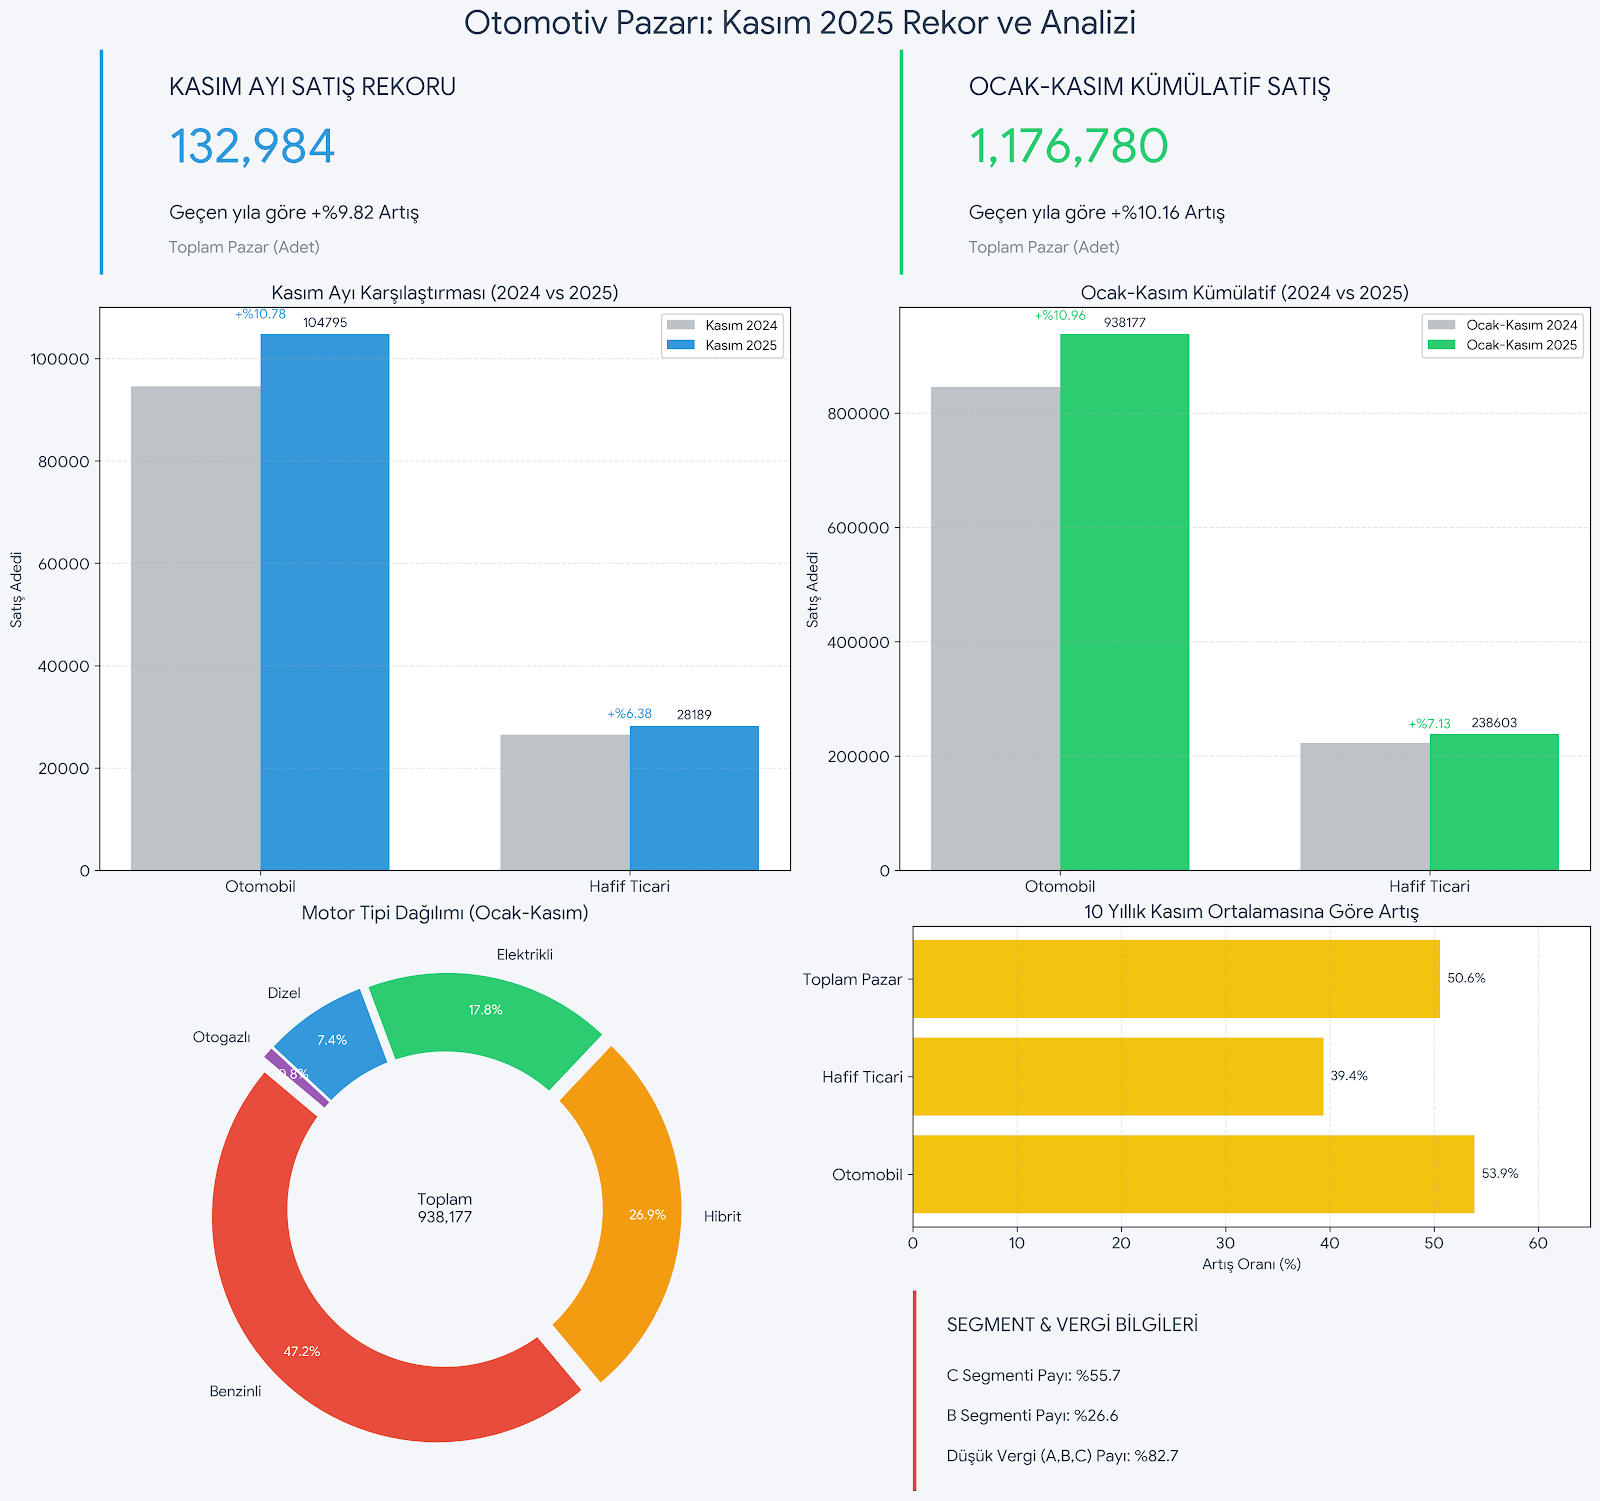Select the blue Otomobil bar labeled 104795
1600x1501 pixels.
coord(325,602)
